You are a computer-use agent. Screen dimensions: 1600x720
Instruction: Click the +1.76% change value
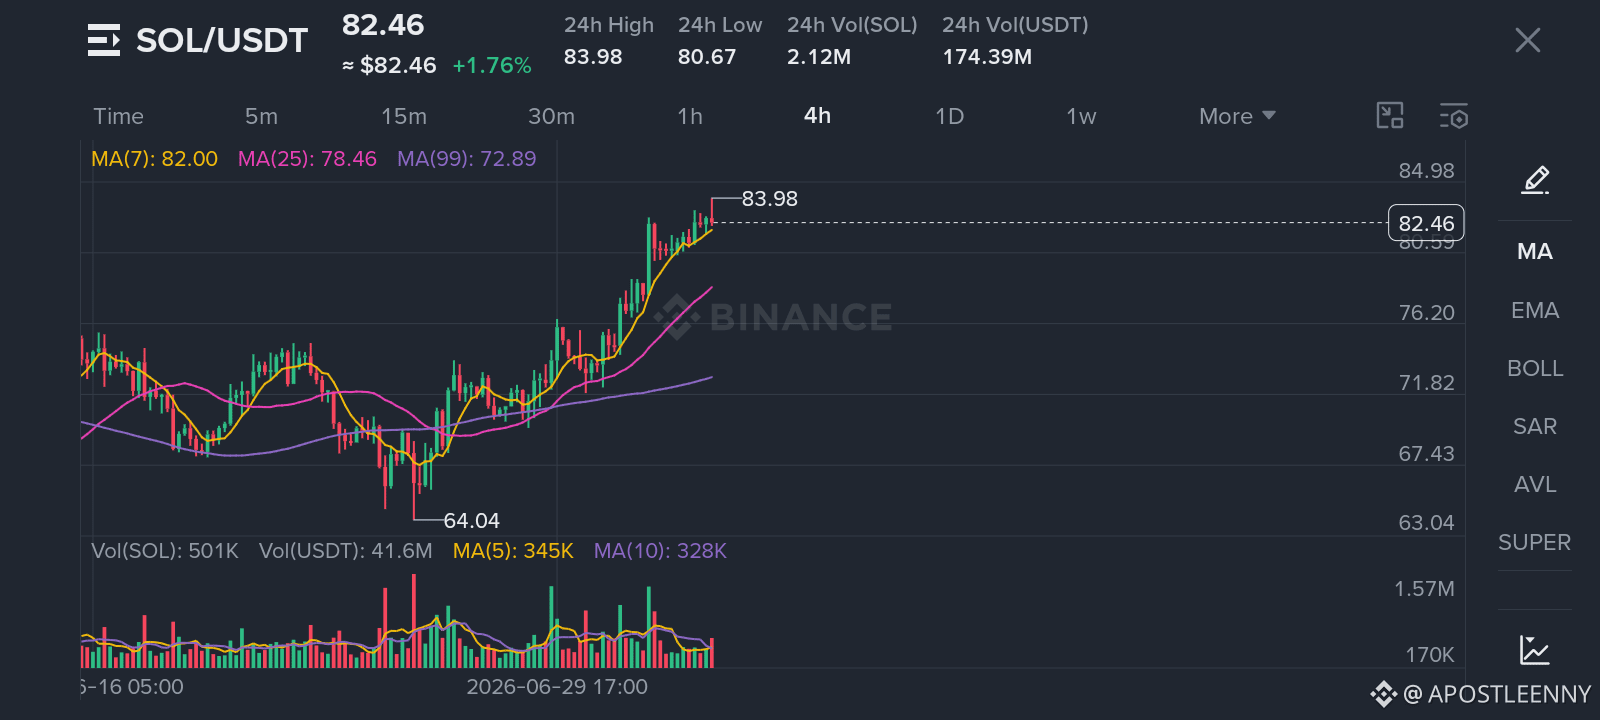[492, 65]
